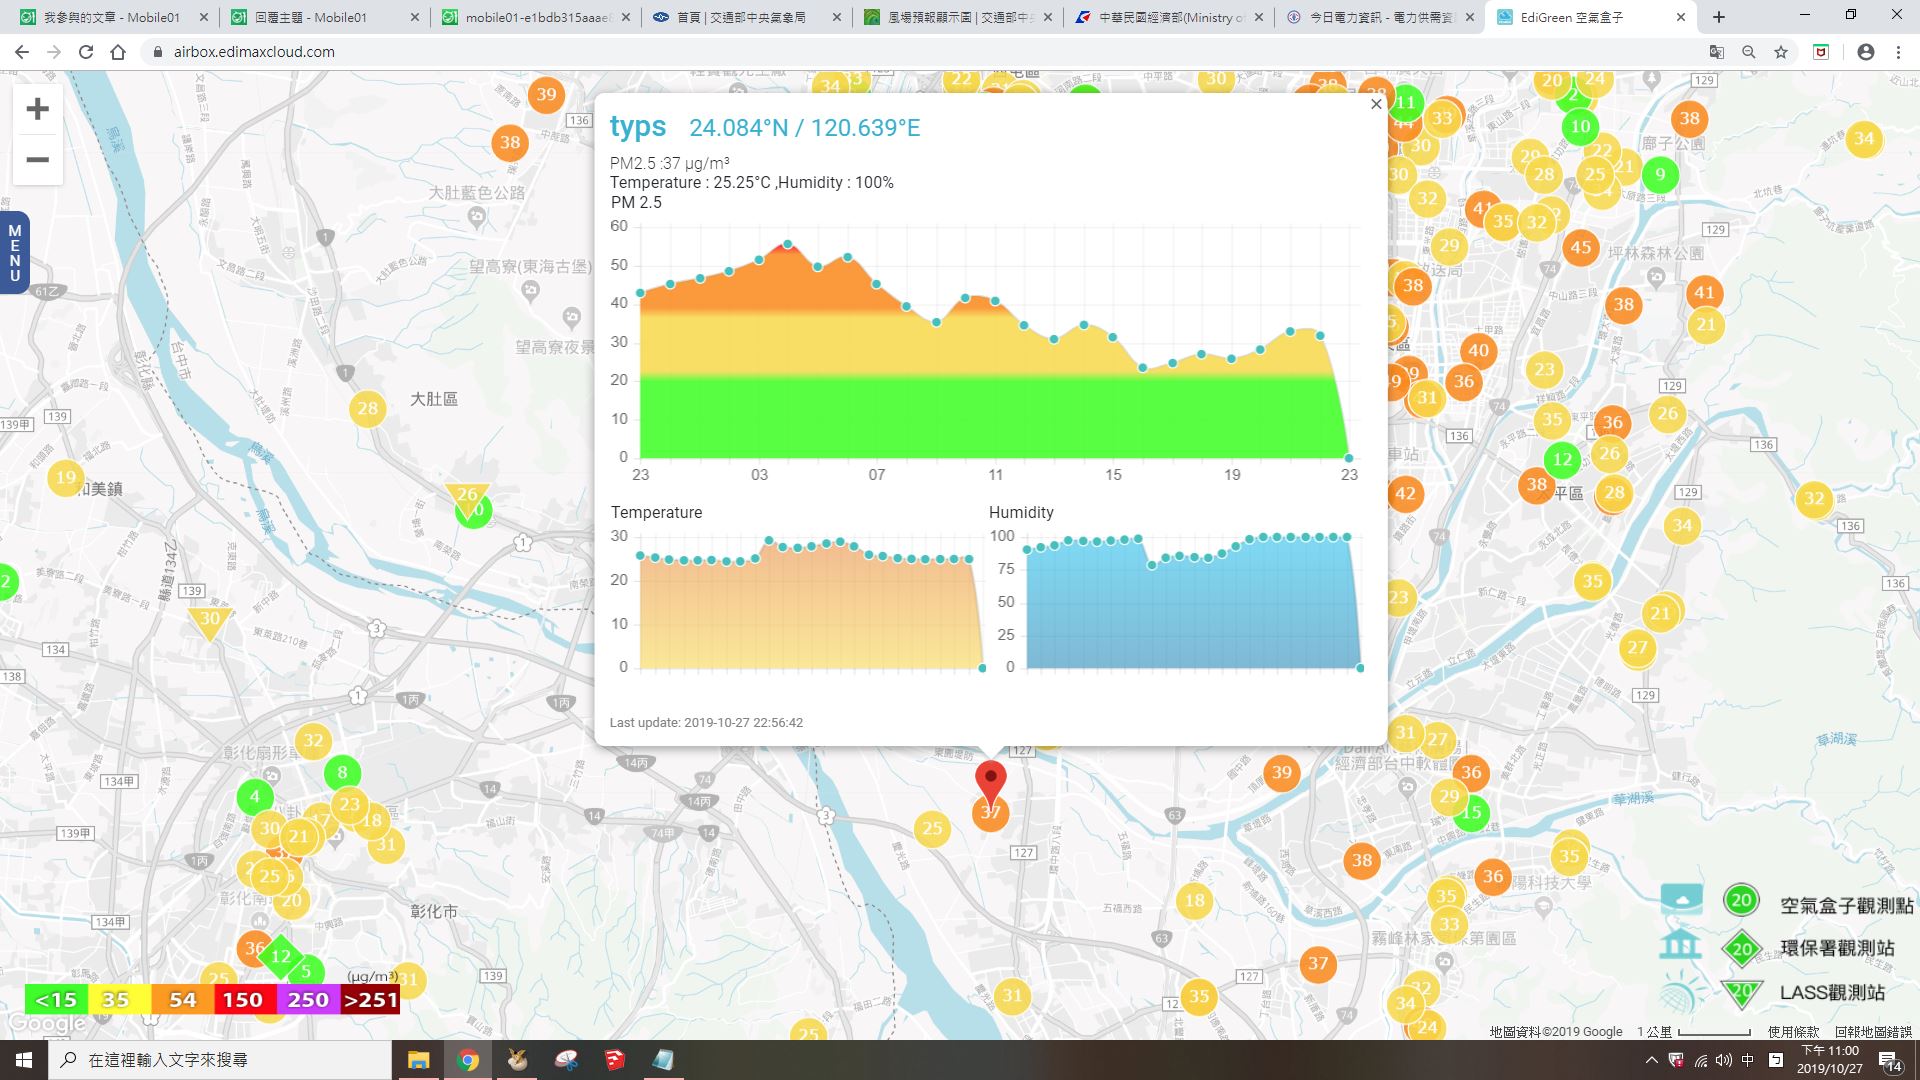Open the blue MENU side tab

tap(14, 253)
